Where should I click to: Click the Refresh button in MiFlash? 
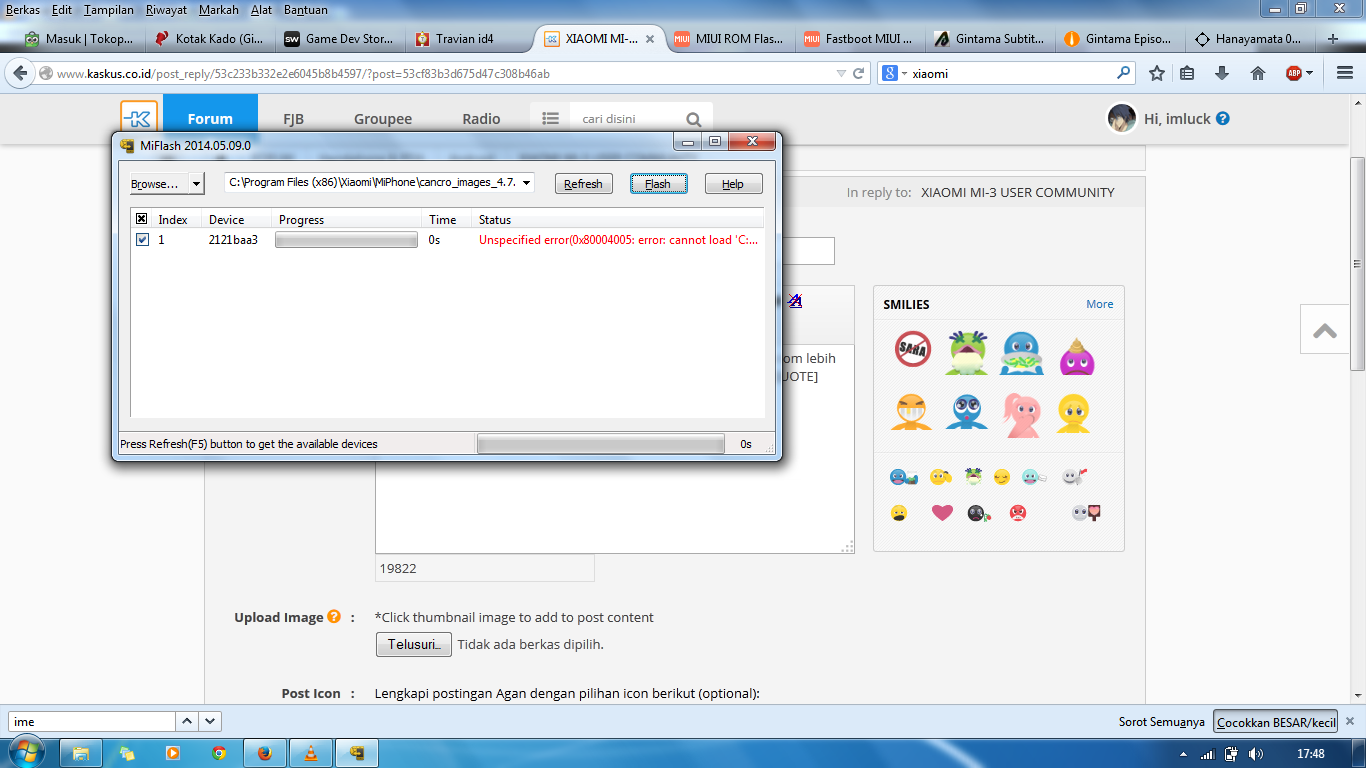583,184
